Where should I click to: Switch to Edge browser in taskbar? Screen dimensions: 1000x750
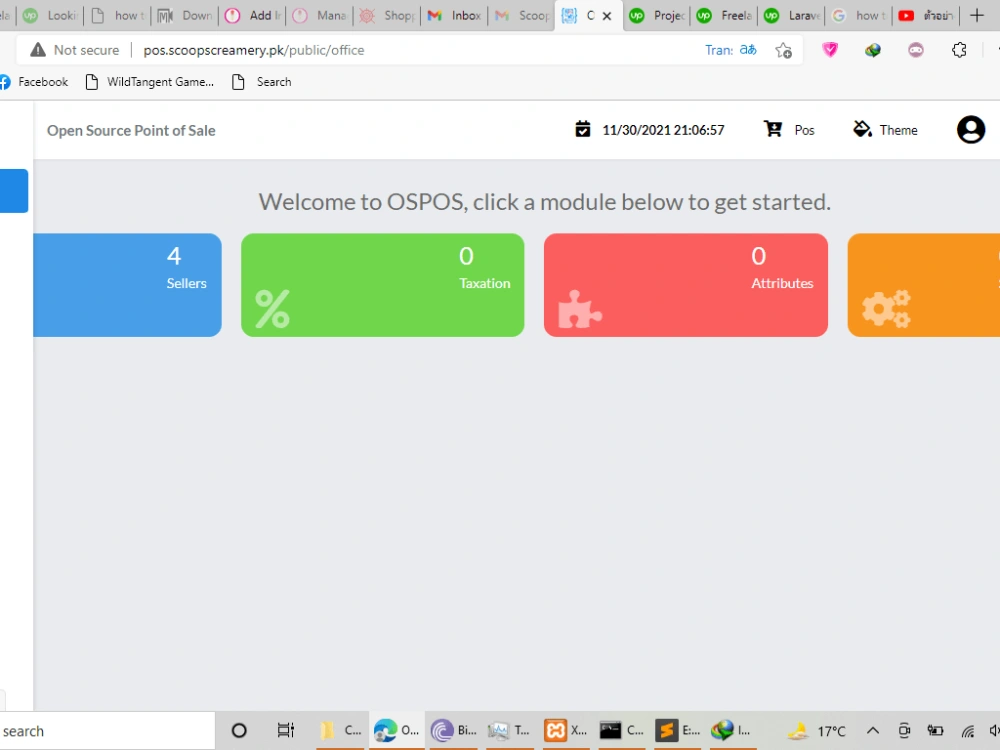tap(396, 731)
